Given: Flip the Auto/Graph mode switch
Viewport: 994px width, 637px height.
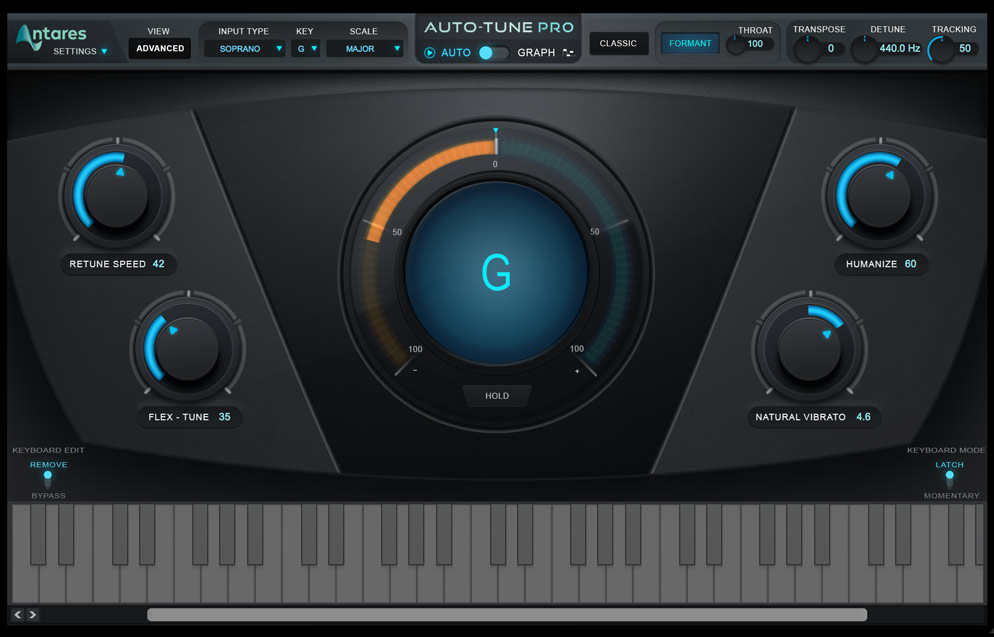Looking at the screenshot, I should pos(493,53).
